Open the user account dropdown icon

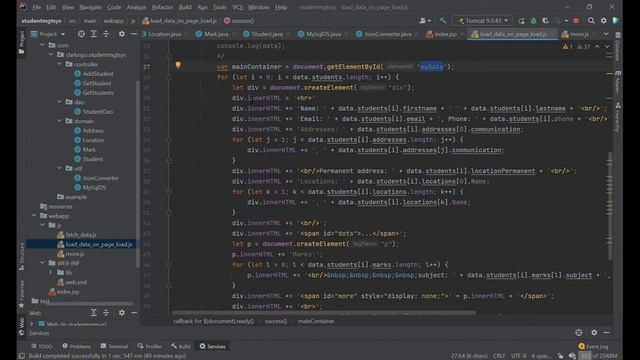tap(424, 20)
